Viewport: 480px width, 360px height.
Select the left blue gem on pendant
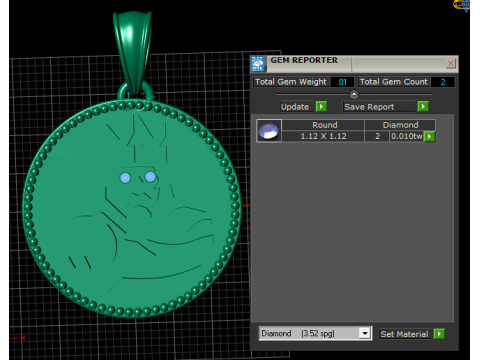[x=125, y=178]
